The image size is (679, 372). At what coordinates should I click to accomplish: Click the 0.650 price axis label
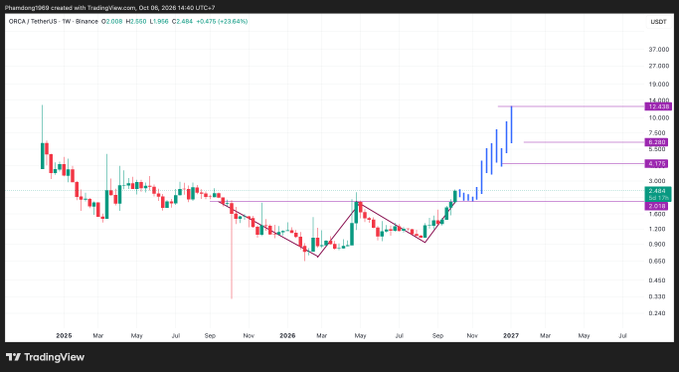tap(657, 261)
